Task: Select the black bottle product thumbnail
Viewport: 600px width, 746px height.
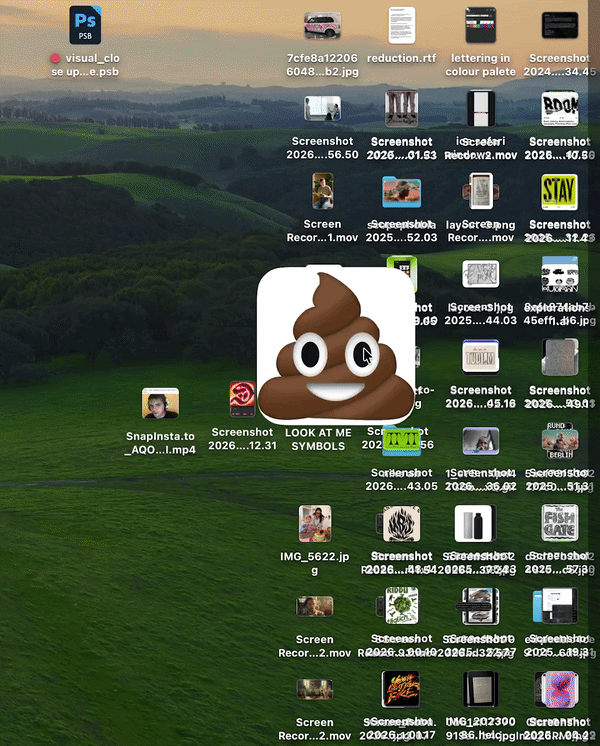Action: (x=475, y=523)
